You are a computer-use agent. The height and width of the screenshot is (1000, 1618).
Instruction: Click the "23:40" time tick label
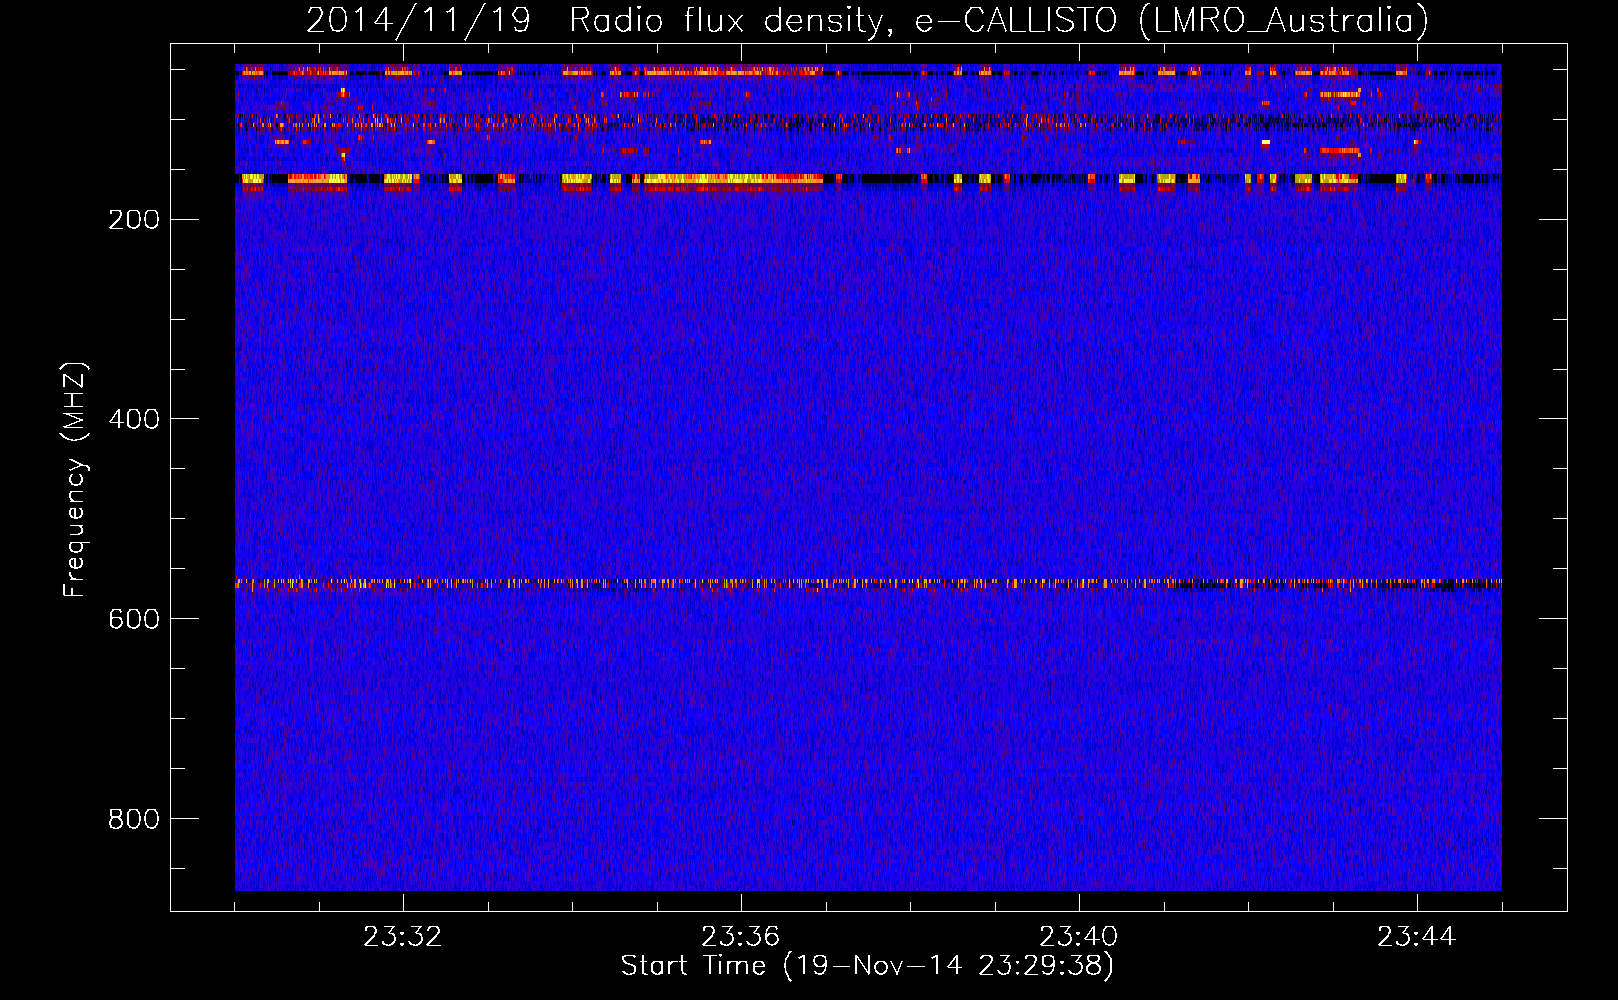pyautogui.click(x=1079, y=937)
